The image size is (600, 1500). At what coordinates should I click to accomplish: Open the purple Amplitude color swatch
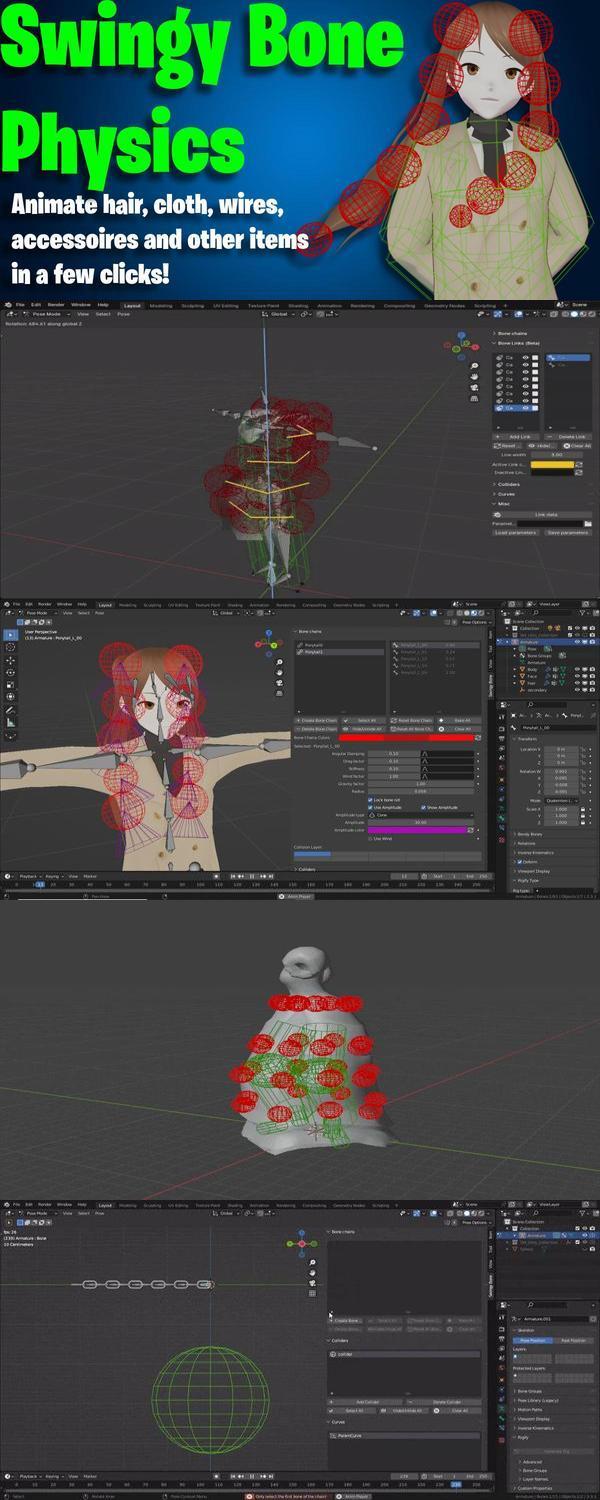(x=419, y=830)
